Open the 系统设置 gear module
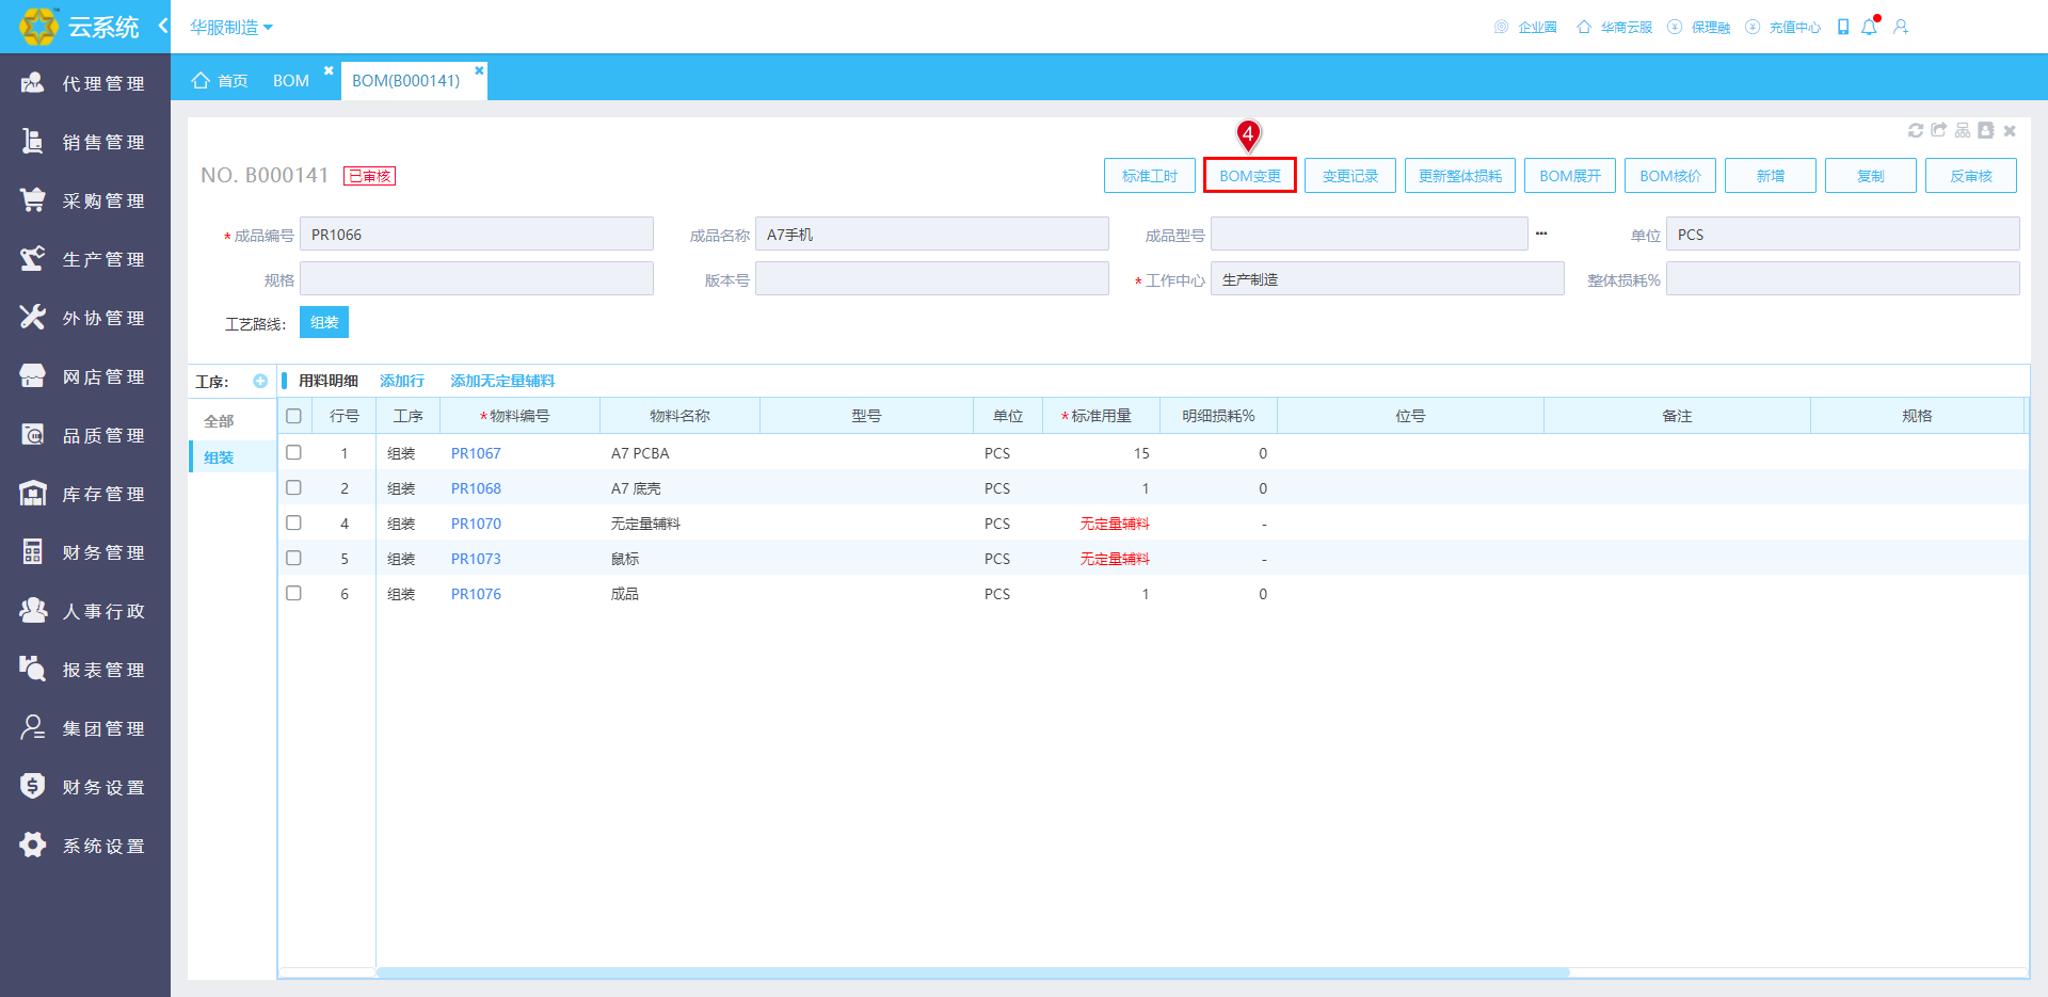Viewport: 2048px width, 997px height. tap(85, 845)
